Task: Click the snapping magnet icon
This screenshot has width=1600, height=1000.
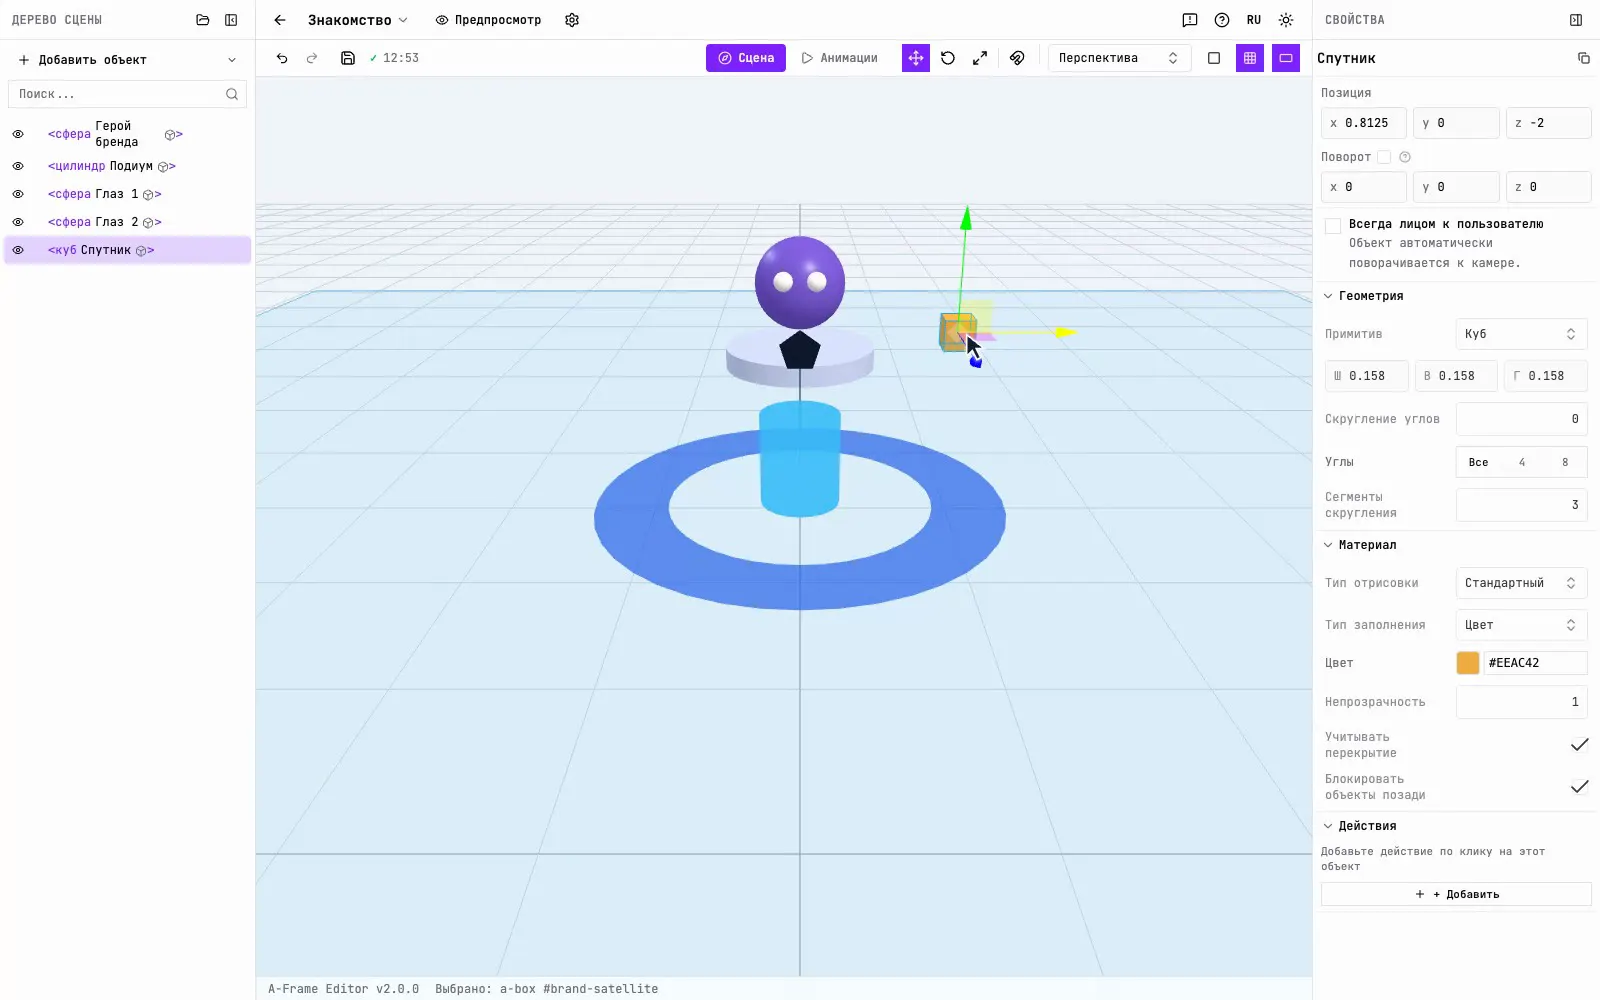Action: [1017, 58]
